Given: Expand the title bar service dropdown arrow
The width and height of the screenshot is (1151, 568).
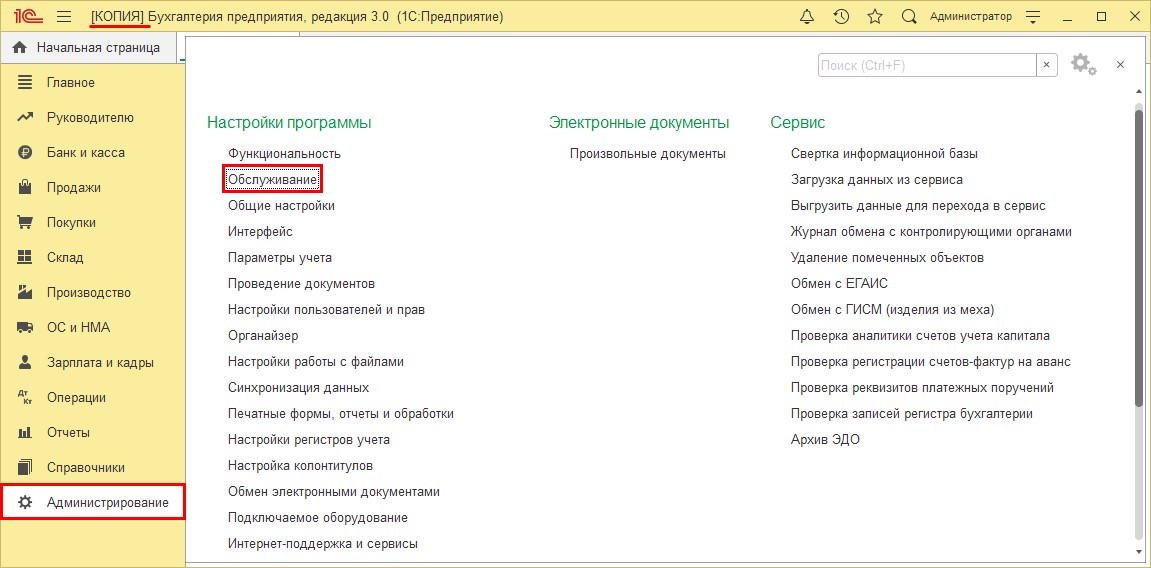Looking at the screenshot, I should [1031, 17].
